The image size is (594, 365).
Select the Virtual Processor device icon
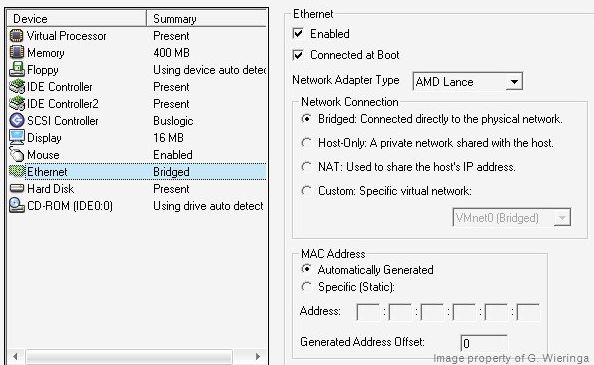pos(16,36)
